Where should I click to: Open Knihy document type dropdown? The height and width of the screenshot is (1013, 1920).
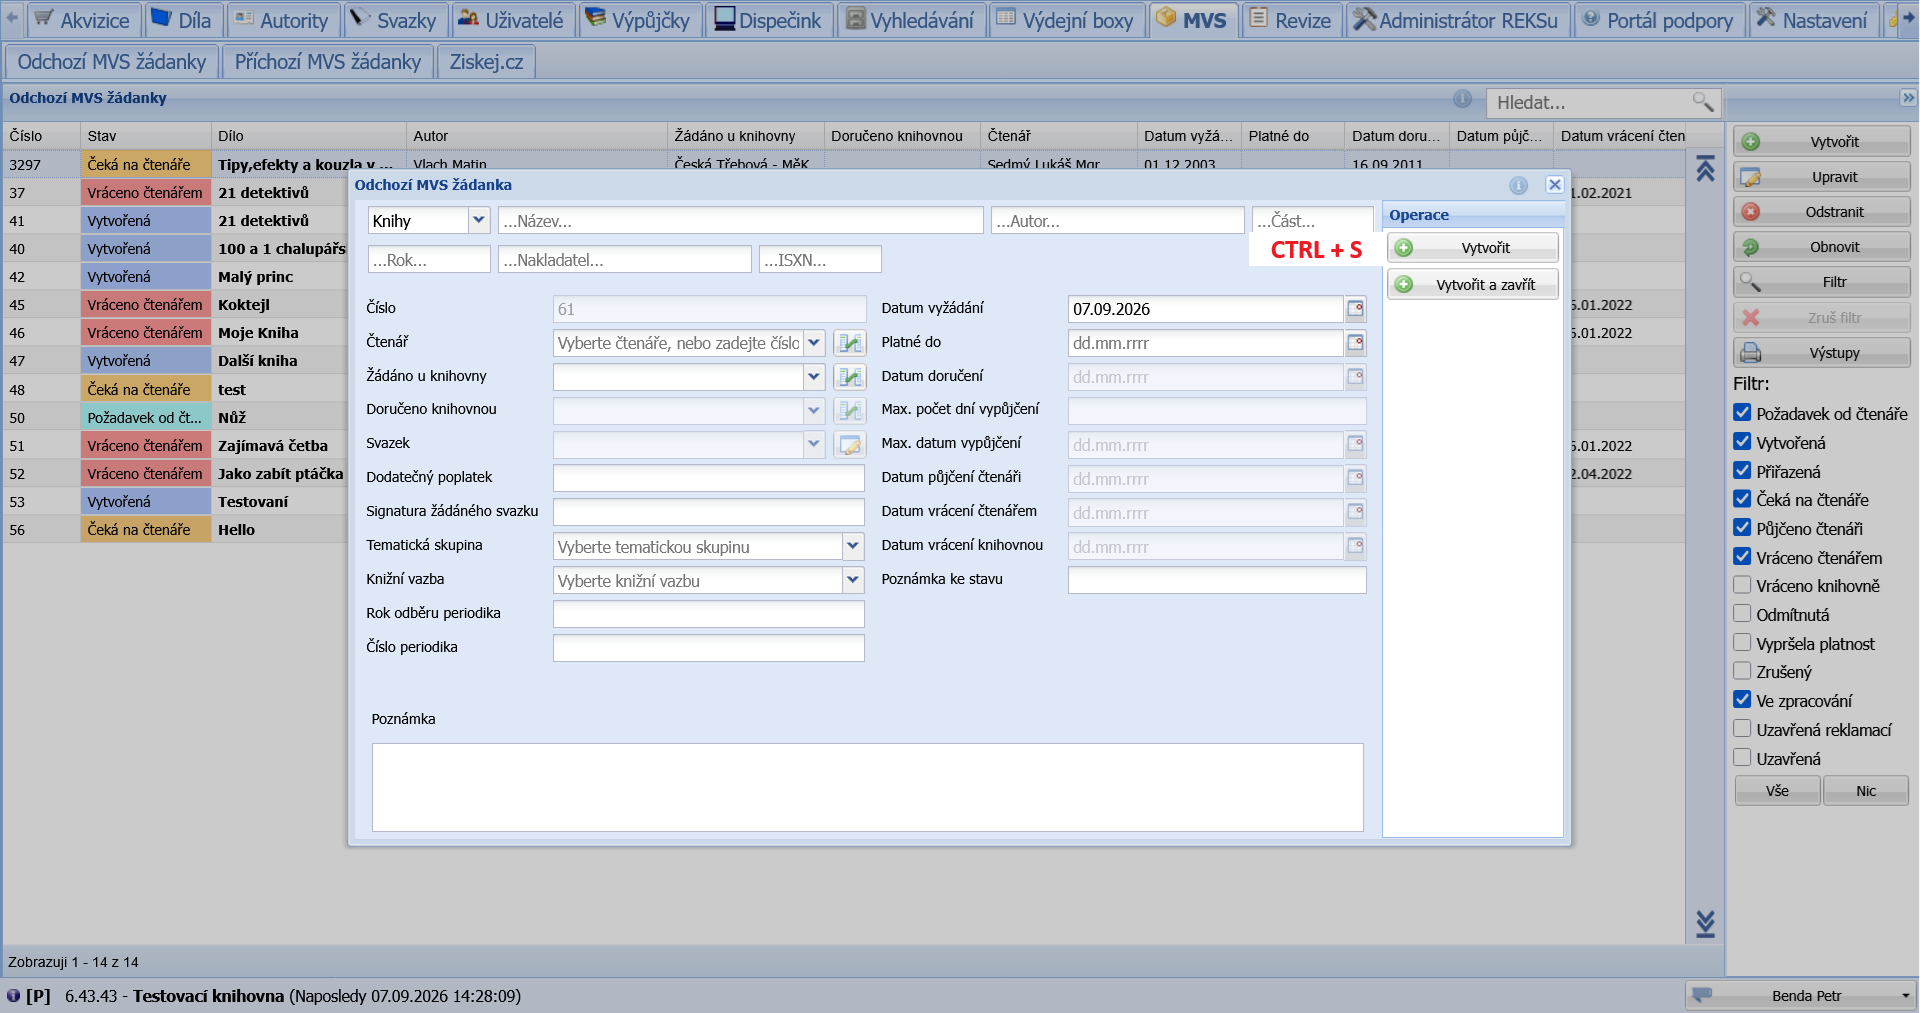[479, 220]
